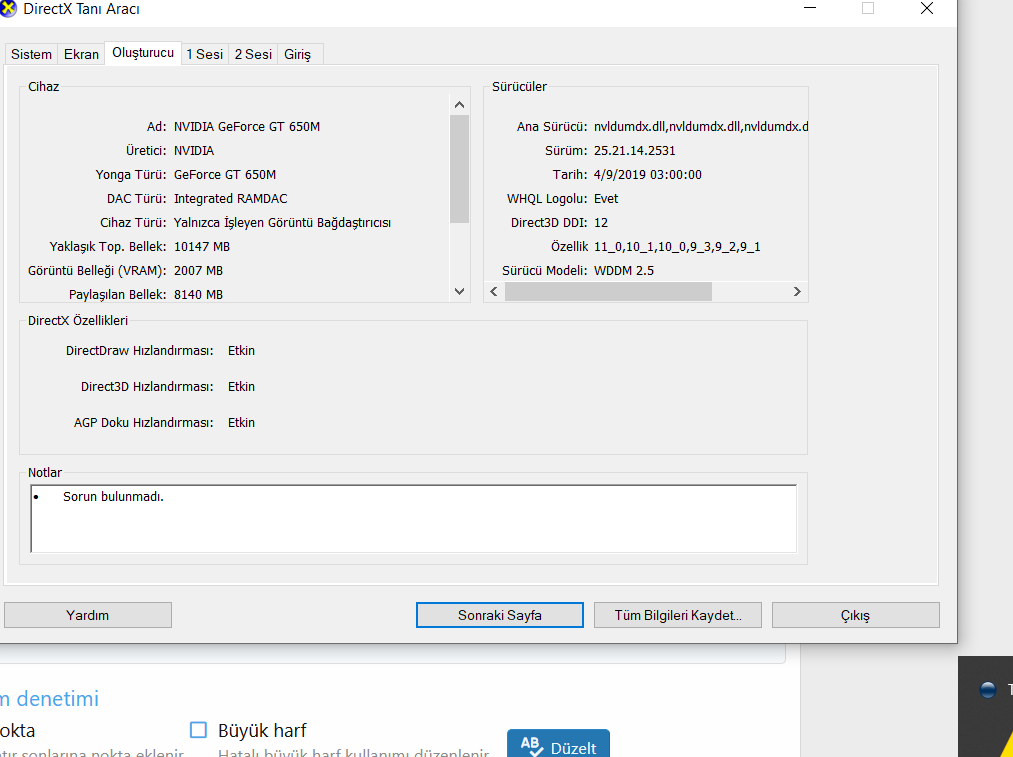This screenshot has height=757, width=1013.
Task: Click Cihaz panel scroll up arrow
Action: tap(459, 105)
